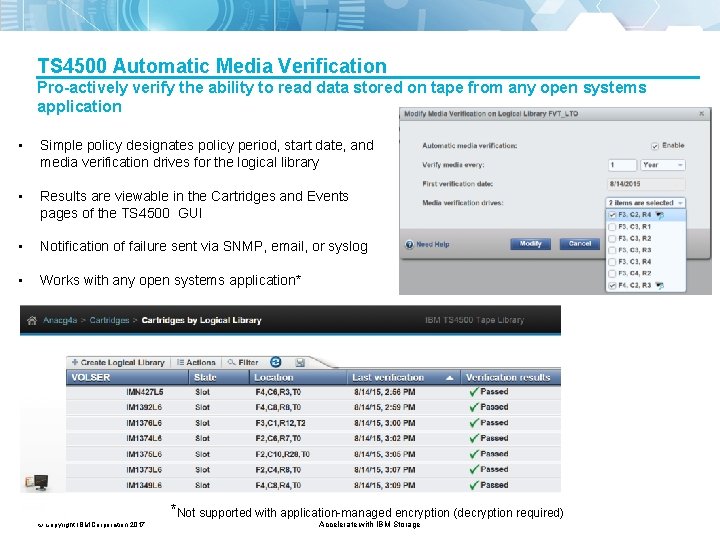Image resolution: width=720 pixels, height=540 pixels.
Task: Check drive F3, C3, R2
Action: pyautogui.click(x=612, y=239)
